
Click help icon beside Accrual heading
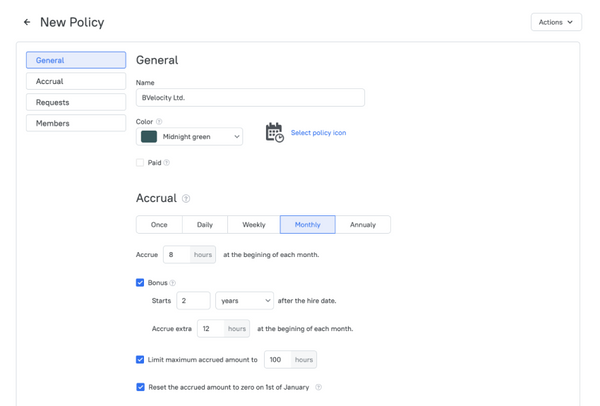(x=186, y=199)
